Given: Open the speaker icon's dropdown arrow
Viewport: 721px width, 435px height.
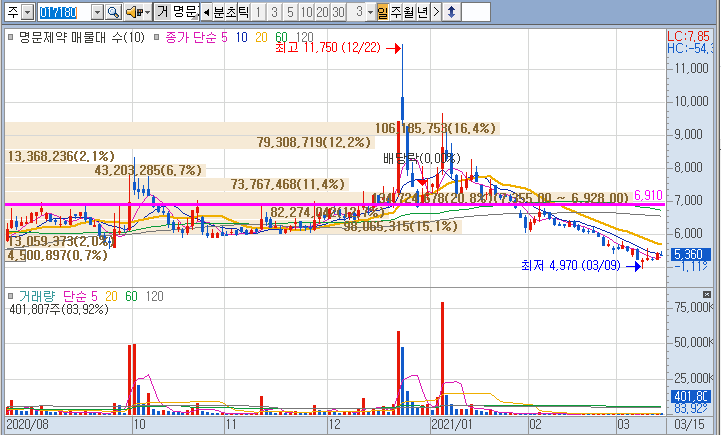Looking at the screenshot, I should [x=147, y=12].
